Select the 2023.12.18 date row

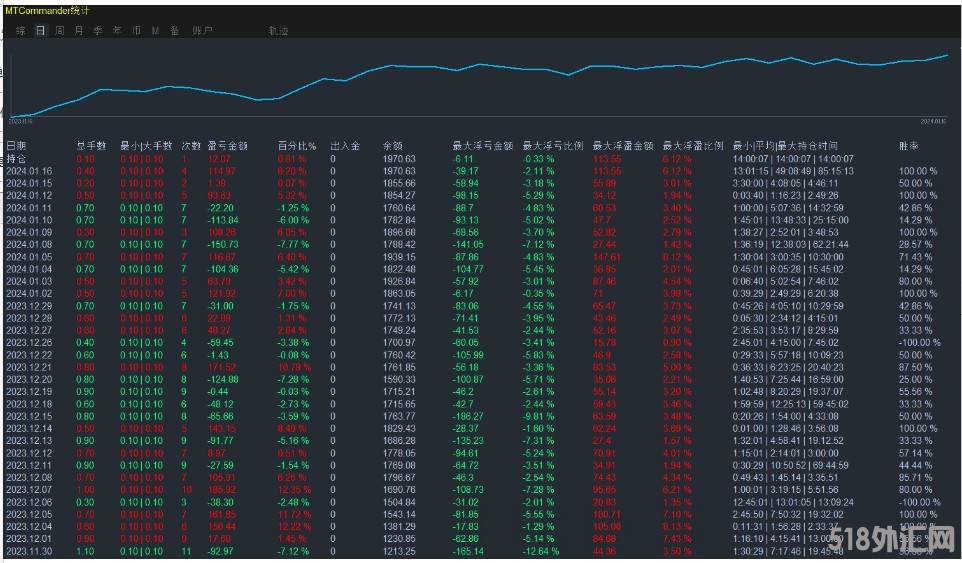click(29, 404)
